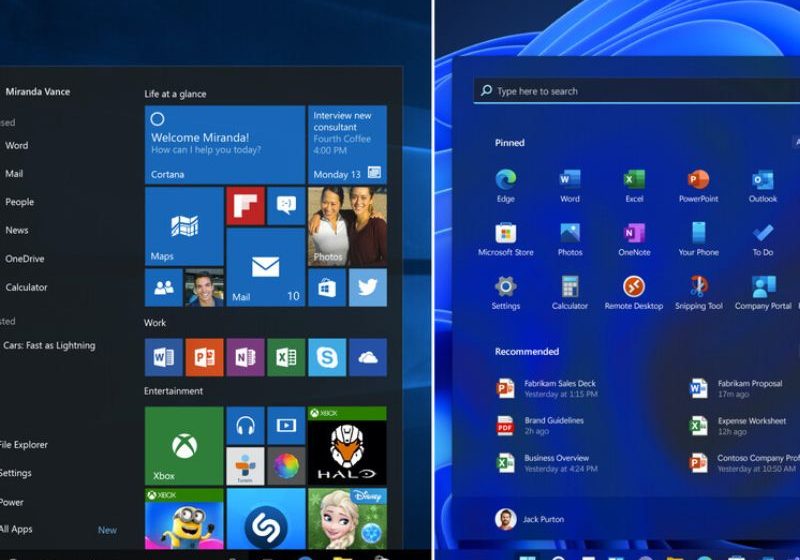
Task: Open the Excel tile under Work group
Action: [286, 358]
